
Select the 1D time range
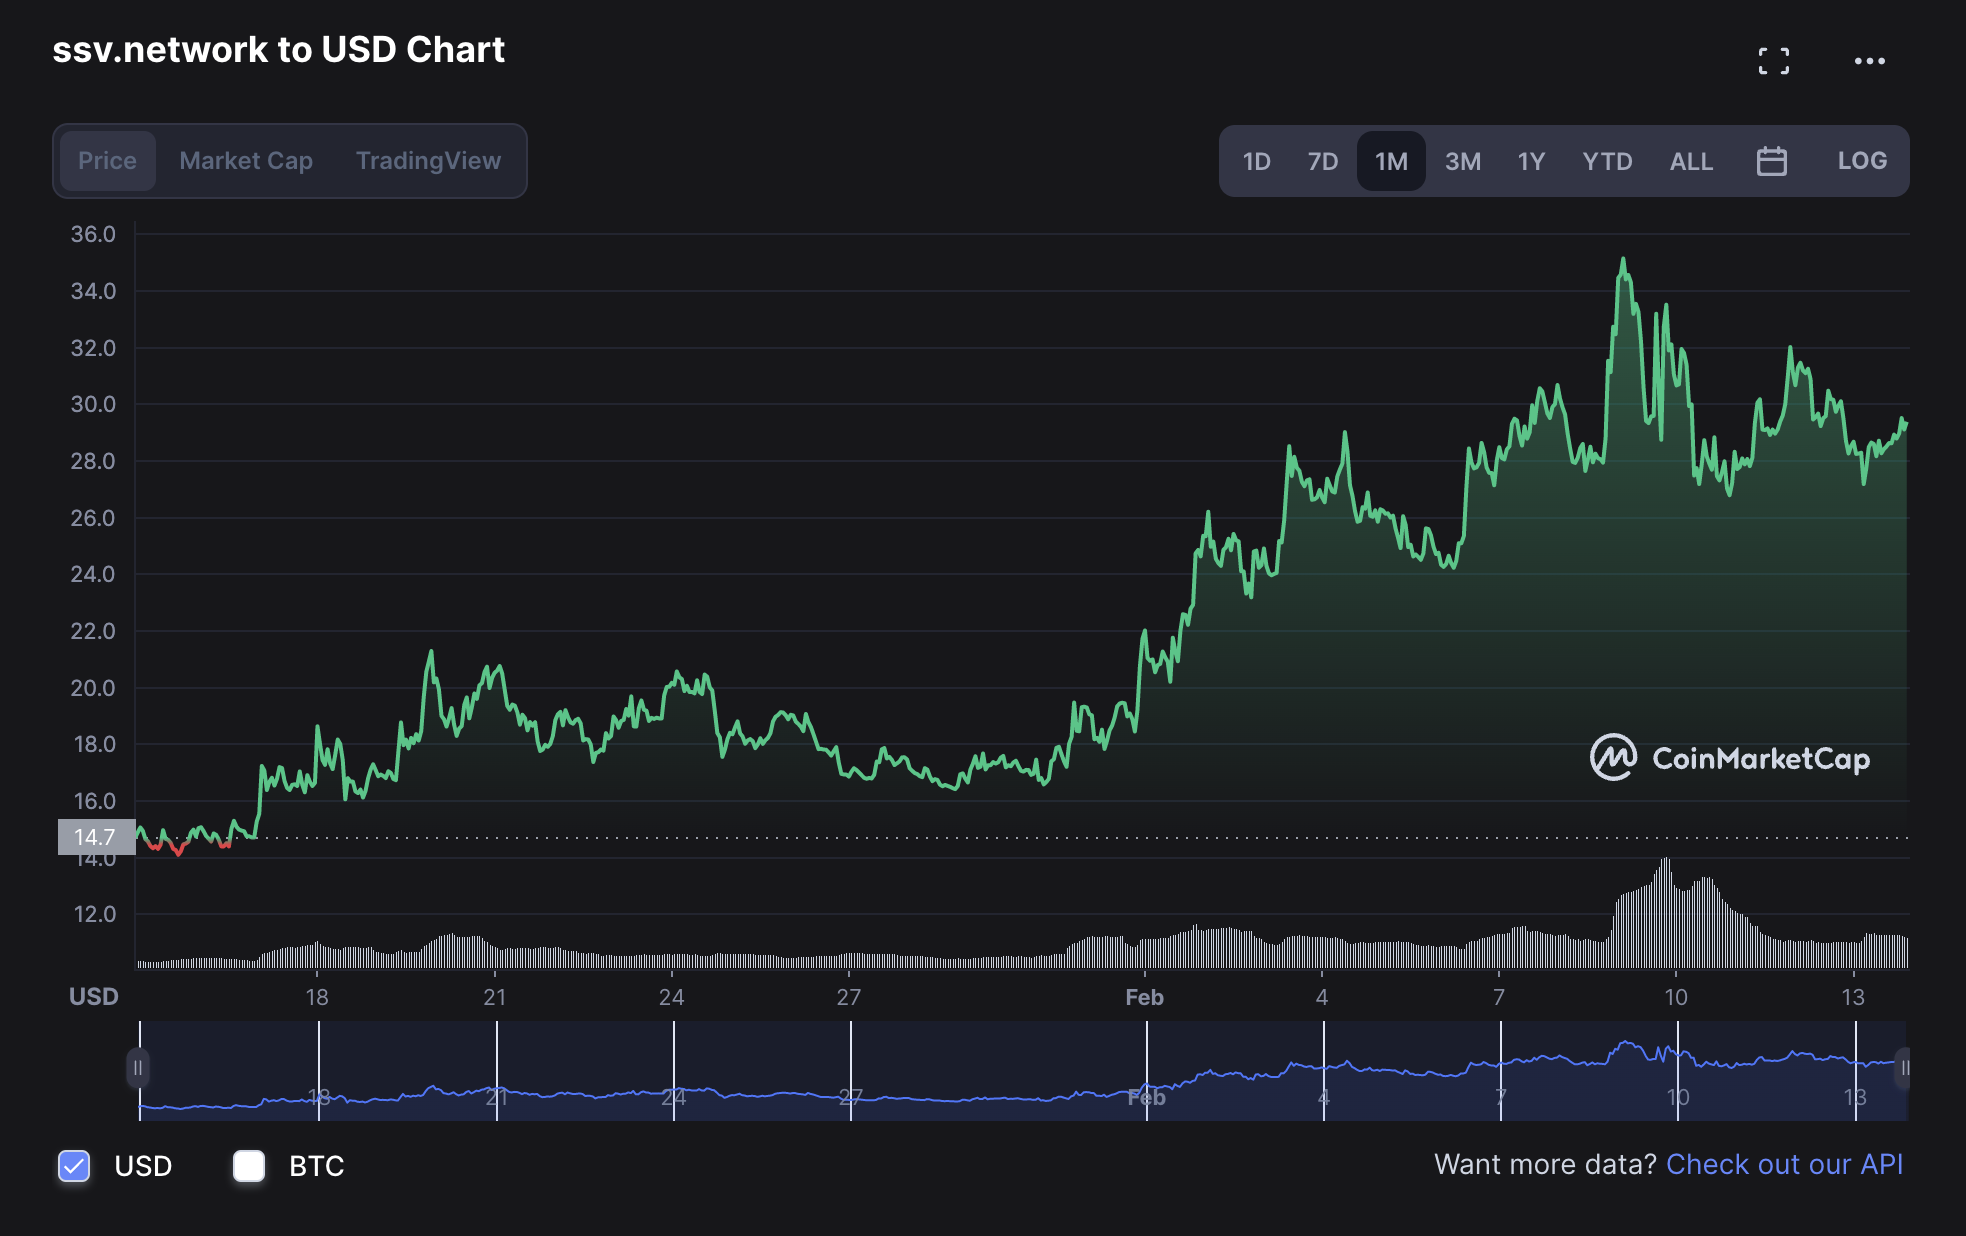[1256, 161]
